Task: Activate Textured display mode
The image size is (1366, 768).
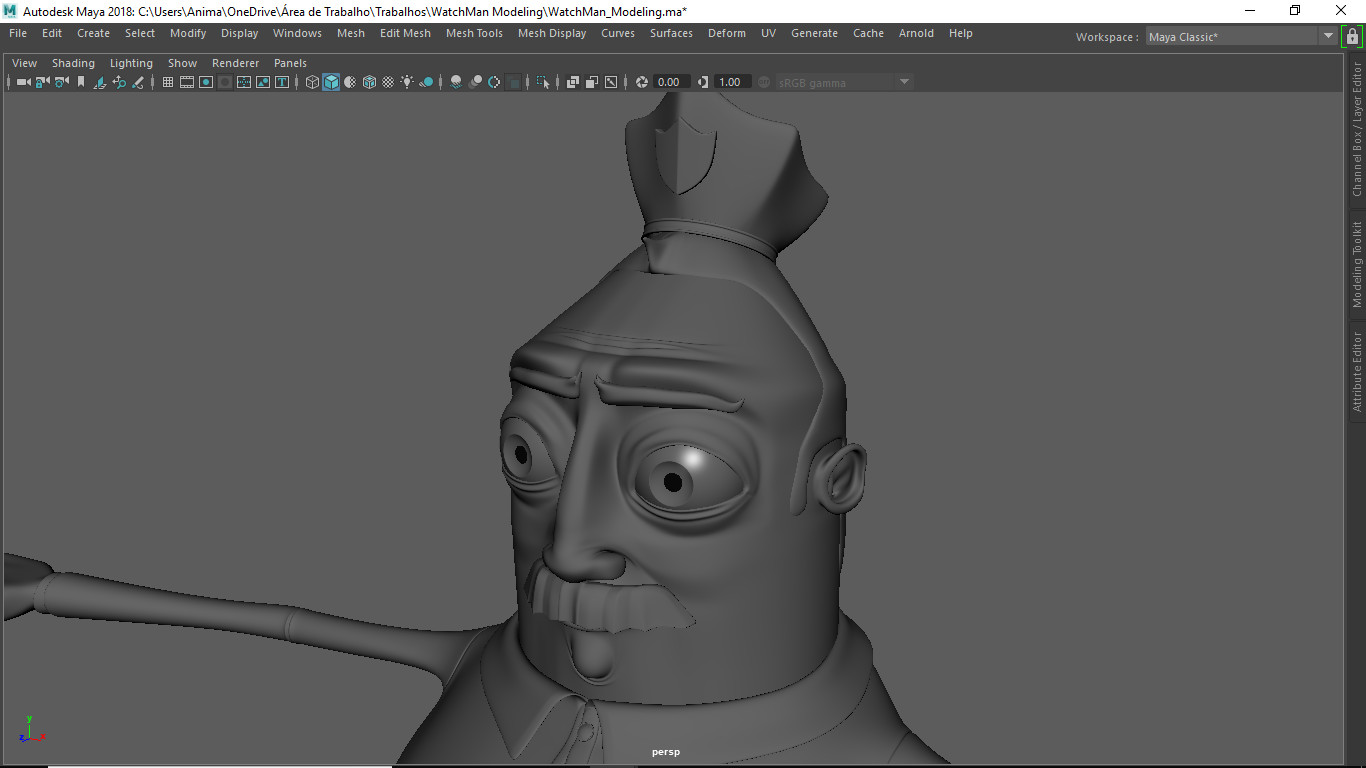Action: point(369,82)
